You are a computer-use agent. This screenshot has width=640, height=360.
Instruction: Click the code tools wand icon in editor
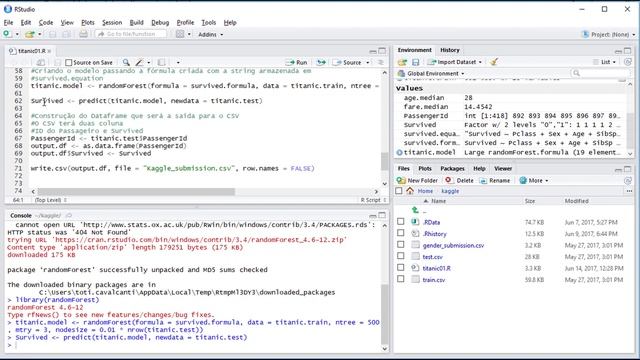pyautogui.click(x=140, y=62)
